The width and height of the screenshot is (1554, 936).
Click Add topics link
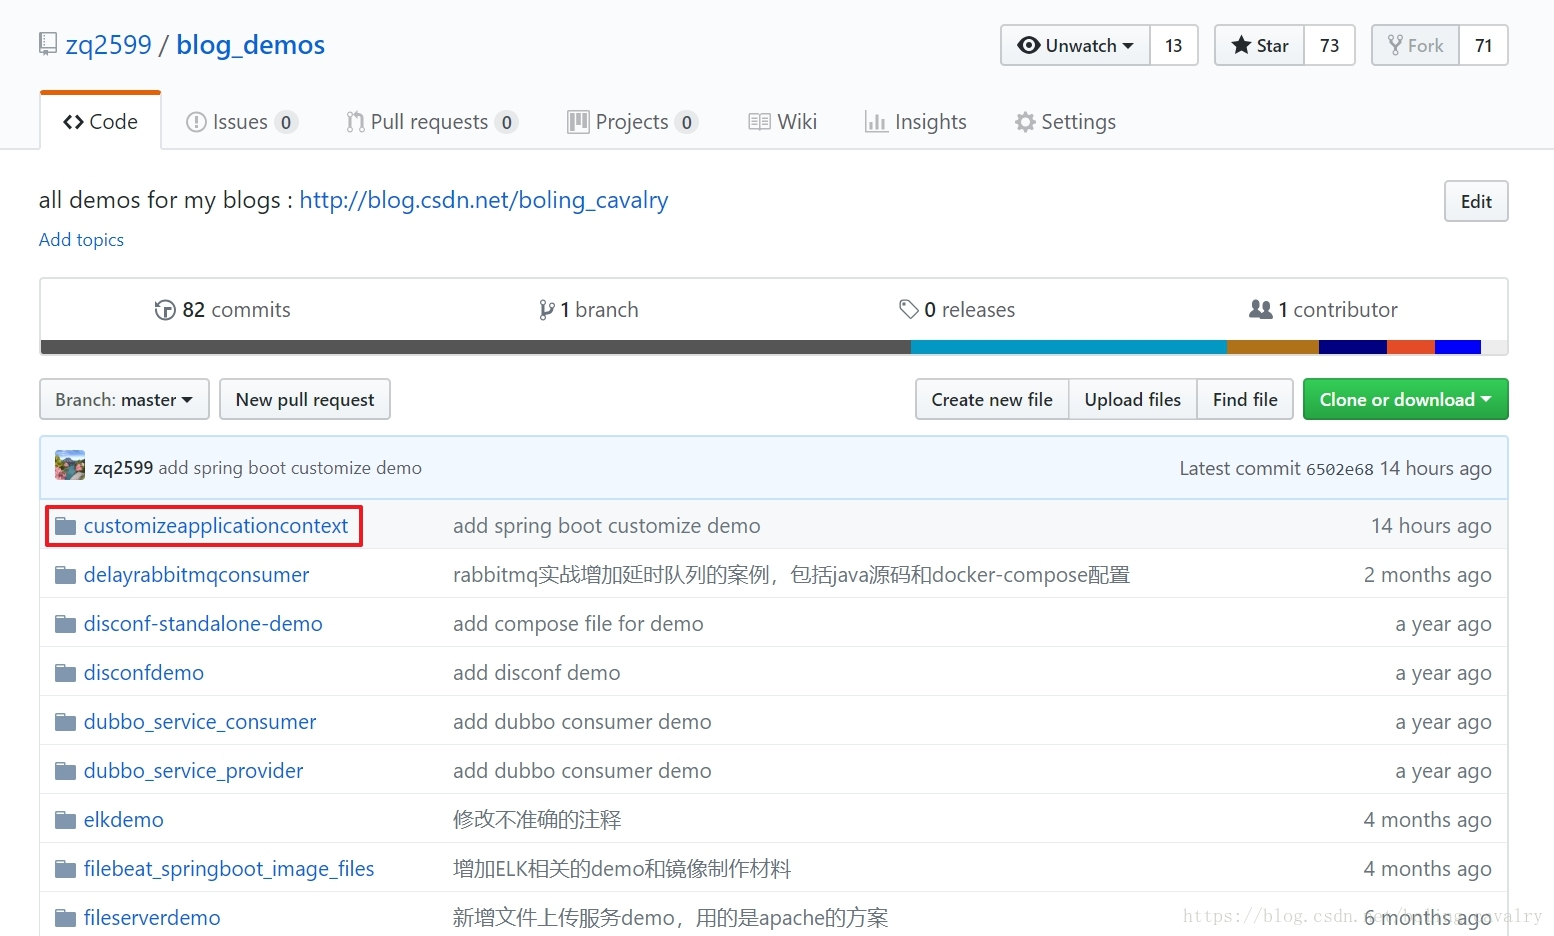click(81, 240)
